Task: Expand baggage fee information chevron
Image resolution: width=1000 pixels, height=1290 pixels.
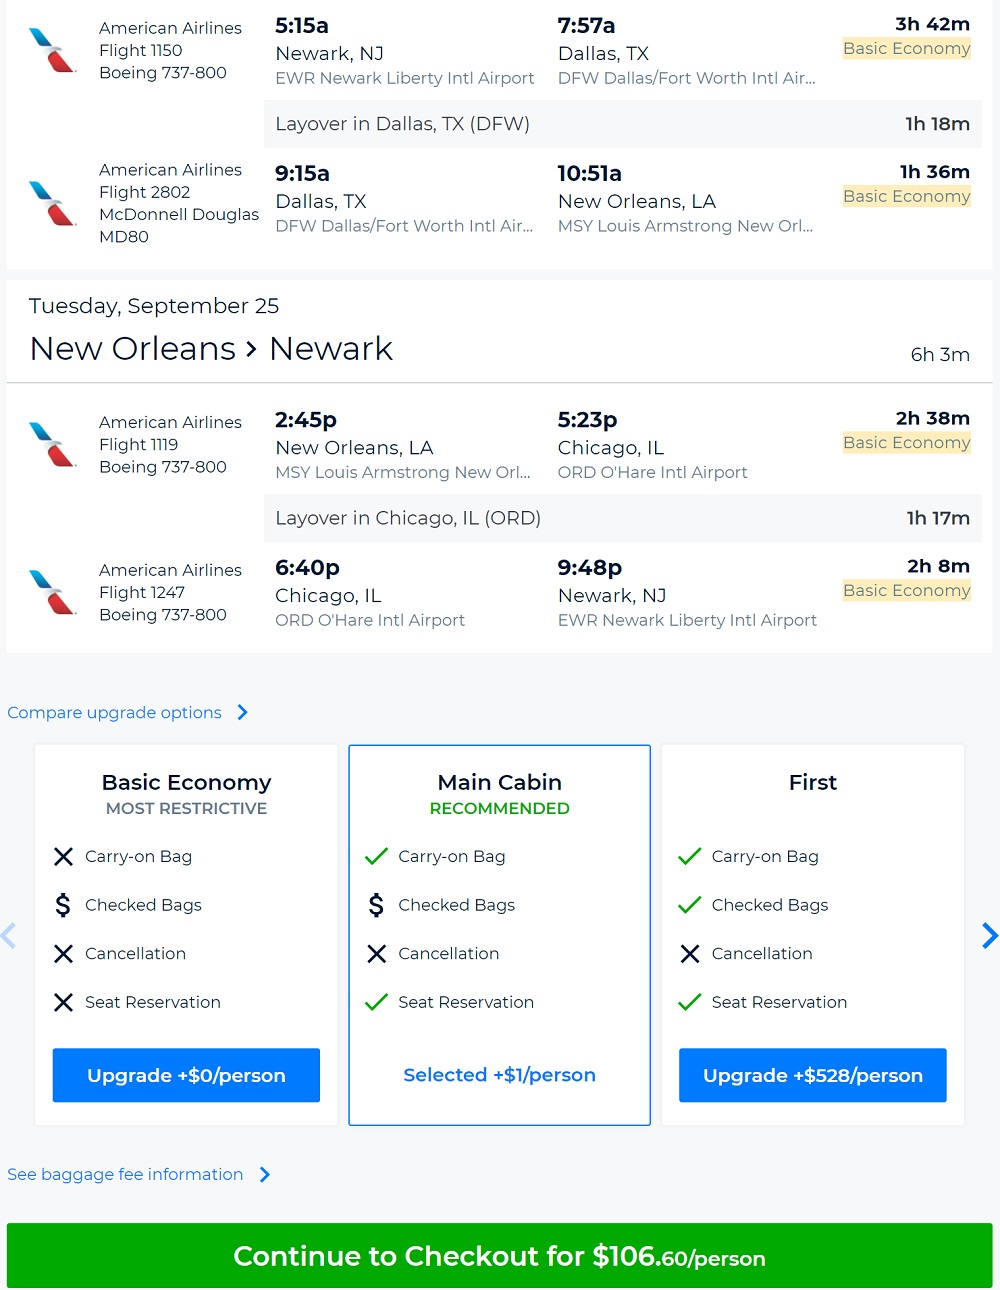Action: [265, 1174]
